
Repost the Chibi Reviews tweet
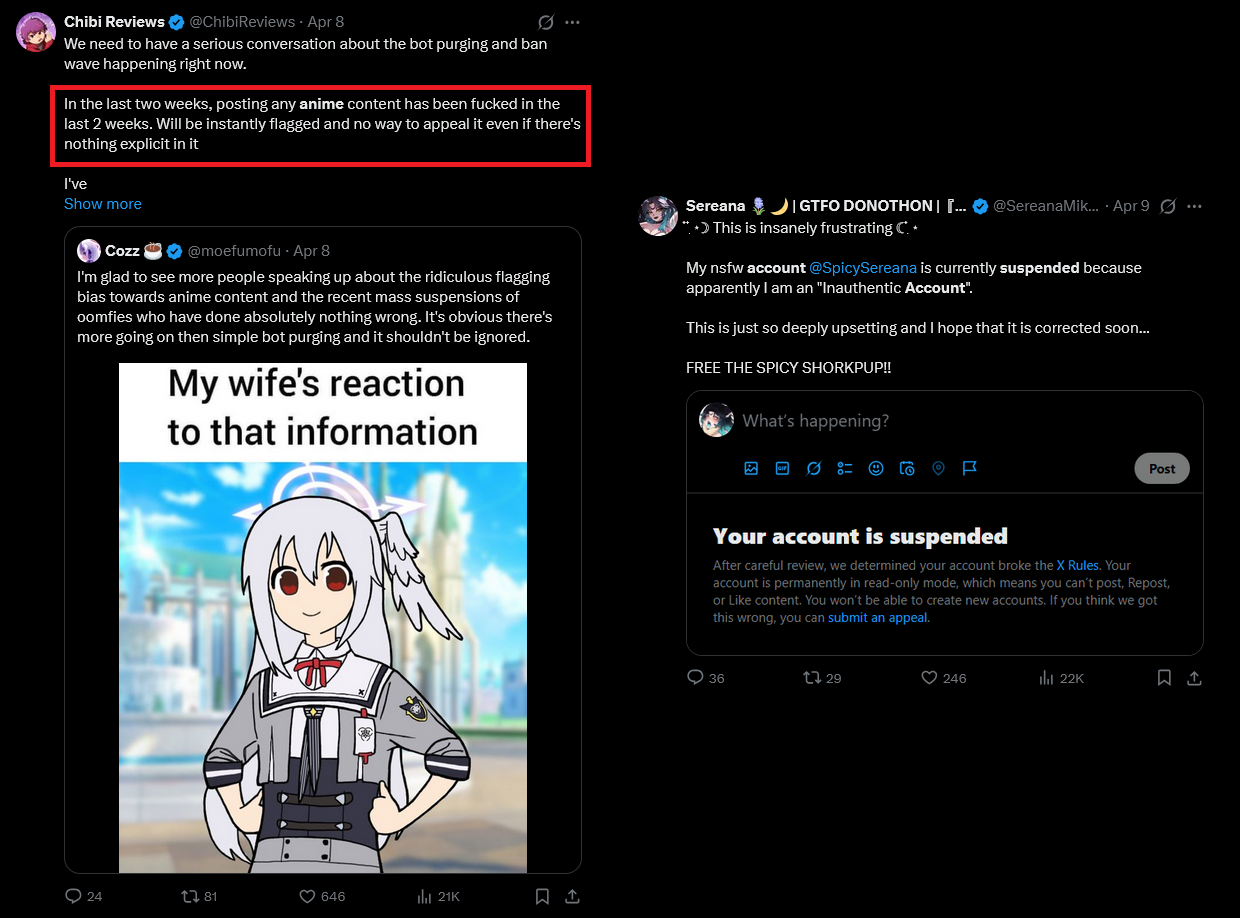point(197,896)
